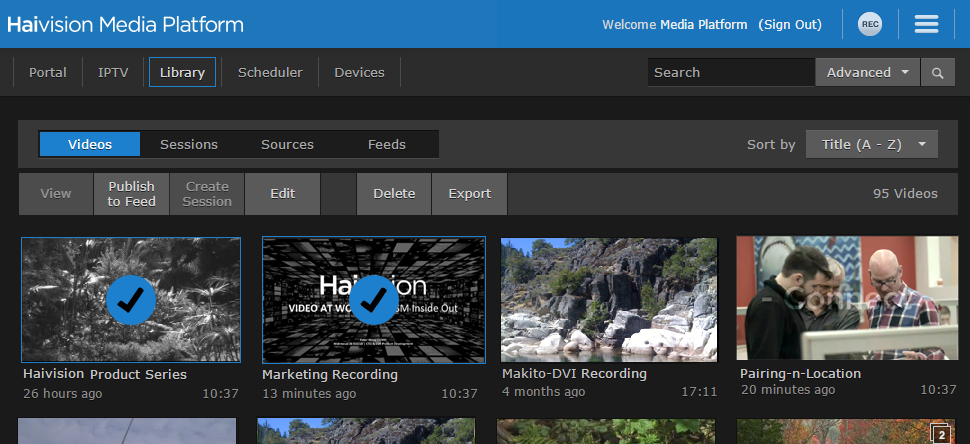Open the hamburger menu icon
This screenshot has width=970, height=444.
point(926,24)
